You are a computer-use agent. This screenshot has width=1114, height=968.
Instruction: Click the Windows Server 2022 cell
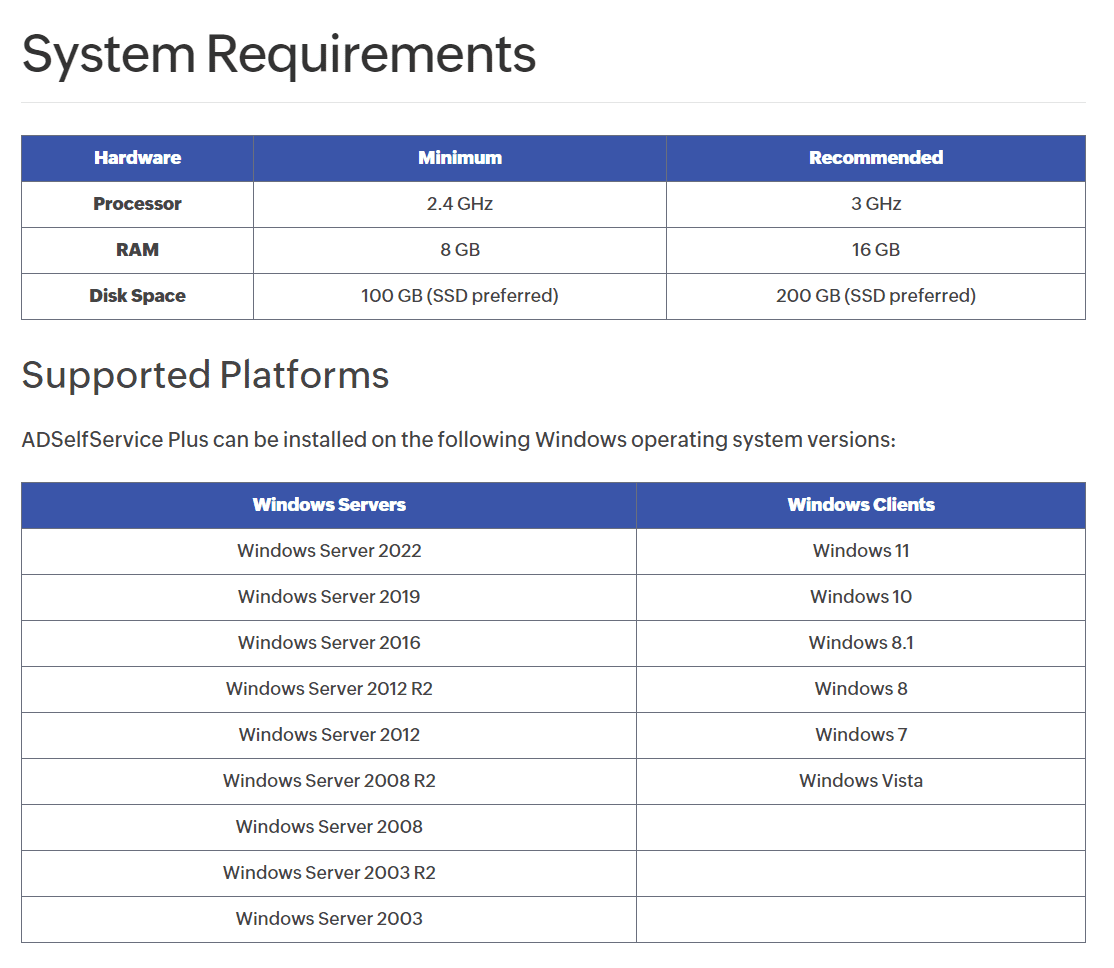click(x=329, y=551)
